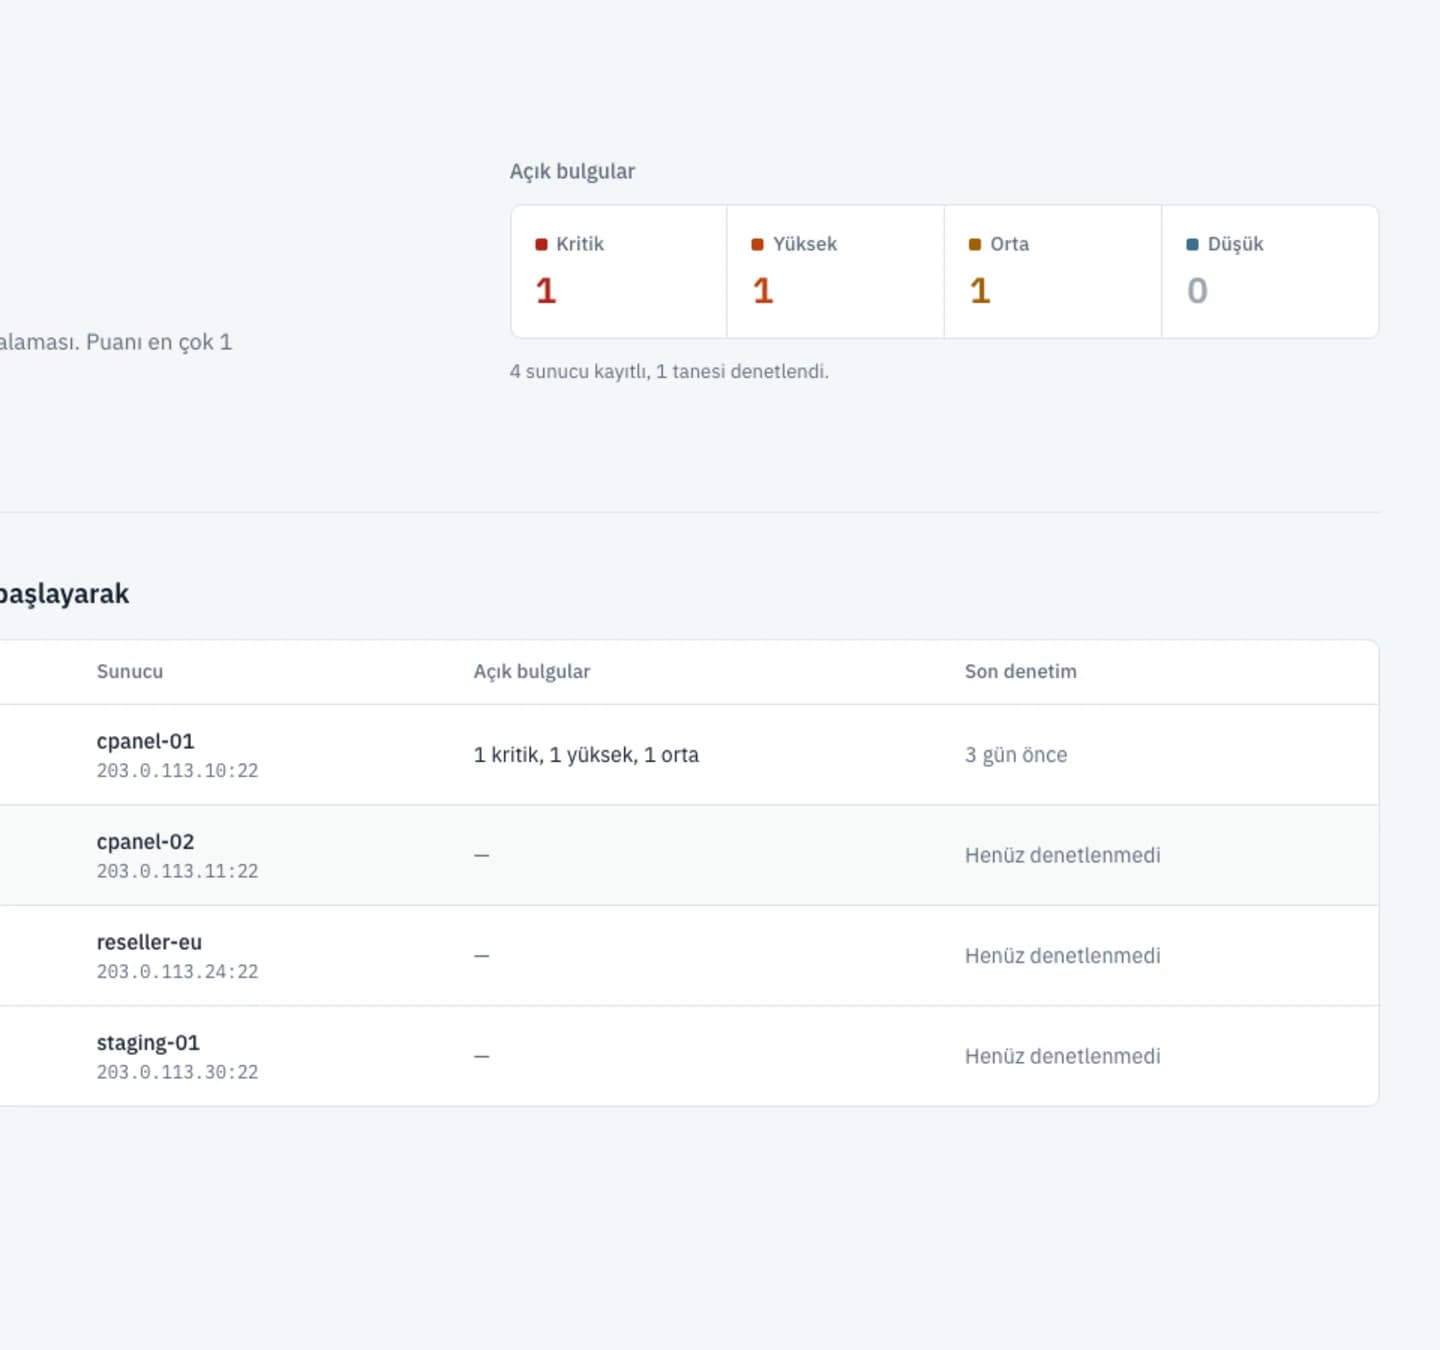Viewport: 1440px width, 1350px height.
Task: Click the blue Düşük severity indicator
Action: 1192,244
